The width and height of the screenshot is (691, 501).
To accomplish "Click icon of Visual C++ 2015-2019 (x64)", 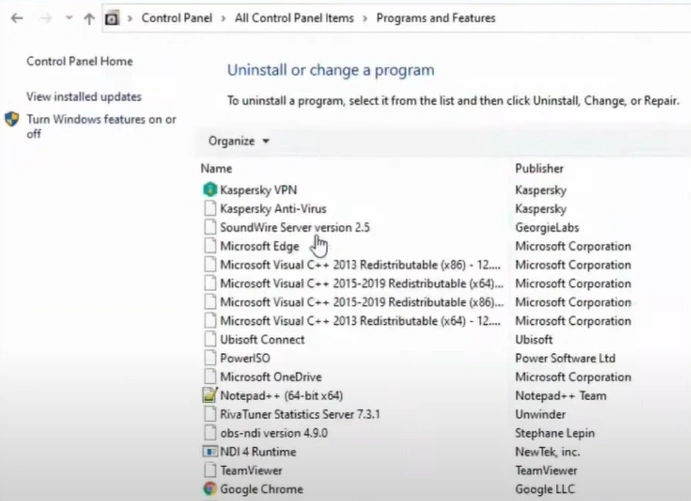I will [210, 283].
